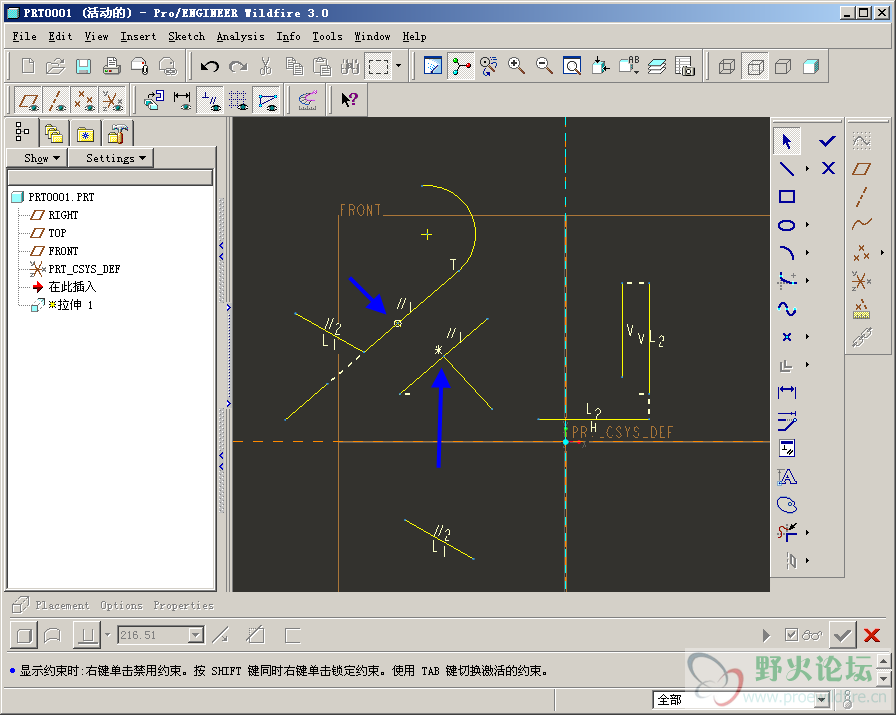Image resolution: width=896 pixels, height=715 pixels.
Task: Toggle datum points display
Action: pos(84,101)
